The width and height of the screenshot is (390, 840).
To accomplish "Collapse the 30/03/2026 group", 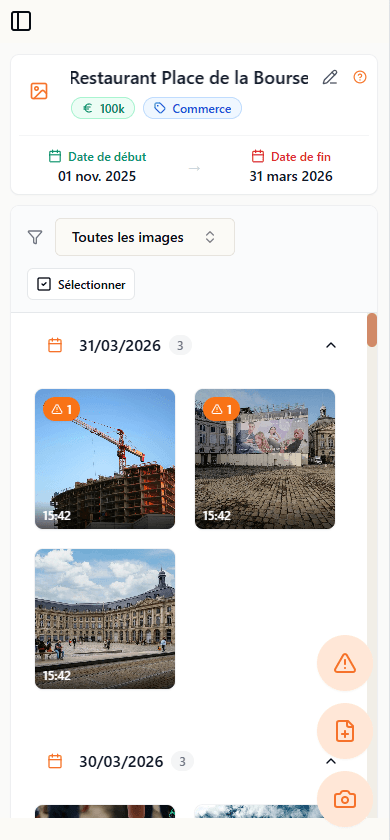I will coord(331,761).
